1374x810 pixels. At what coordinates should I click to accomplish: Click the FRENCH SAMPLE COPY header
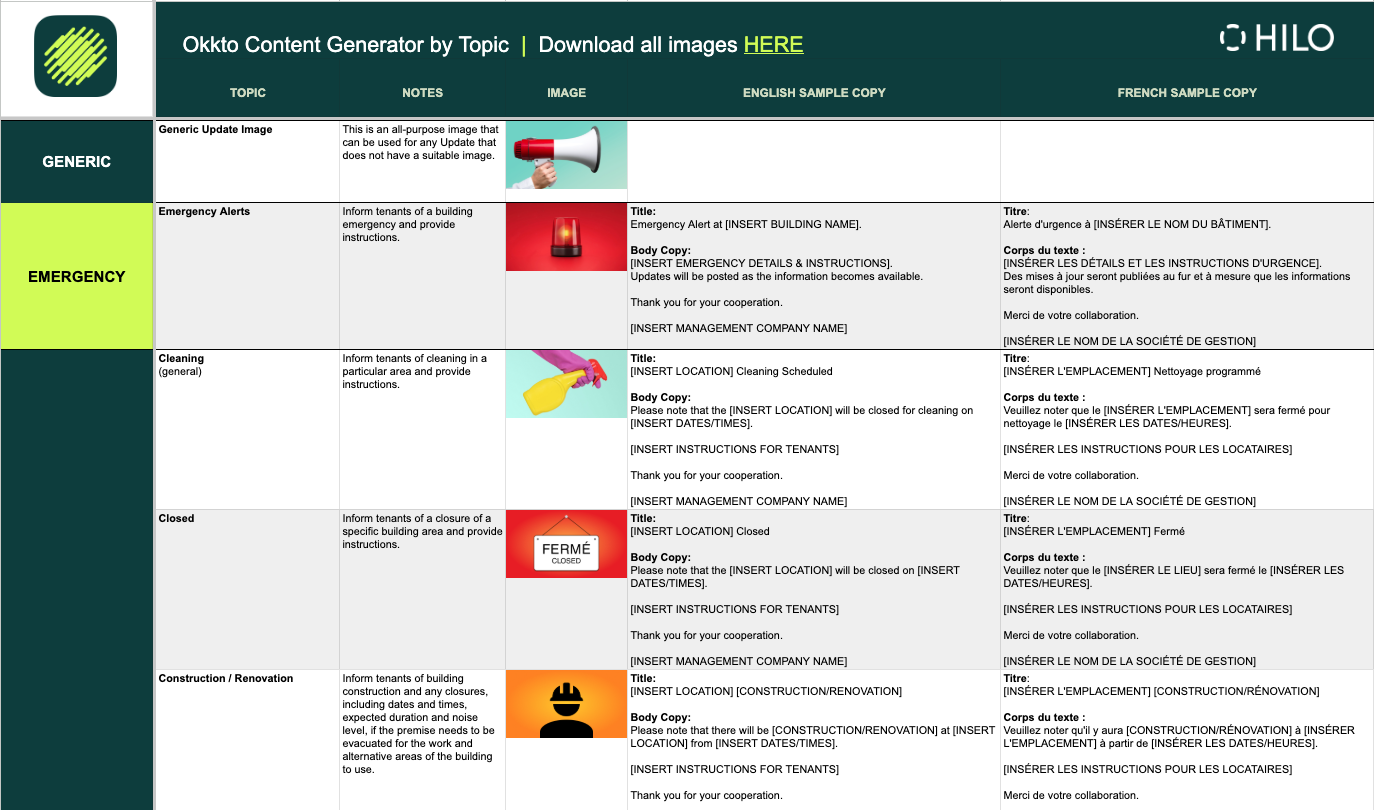(x=1187, y=93)
